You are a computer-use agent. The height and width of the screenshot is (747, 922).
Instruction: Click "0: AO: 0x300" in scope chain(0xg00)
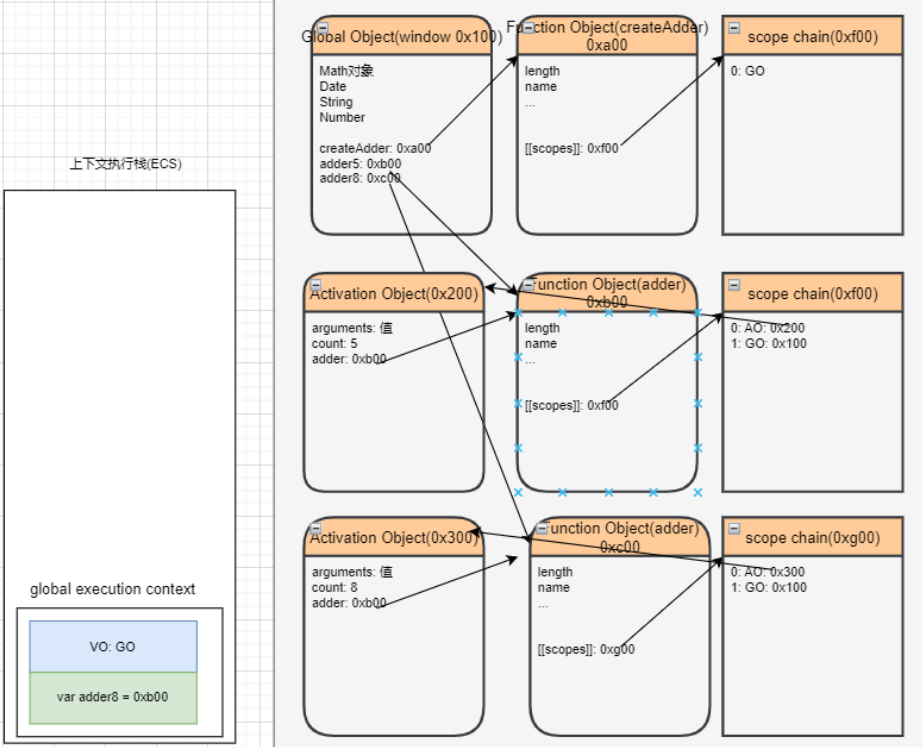pyautogui.click(x=768, y=572)
